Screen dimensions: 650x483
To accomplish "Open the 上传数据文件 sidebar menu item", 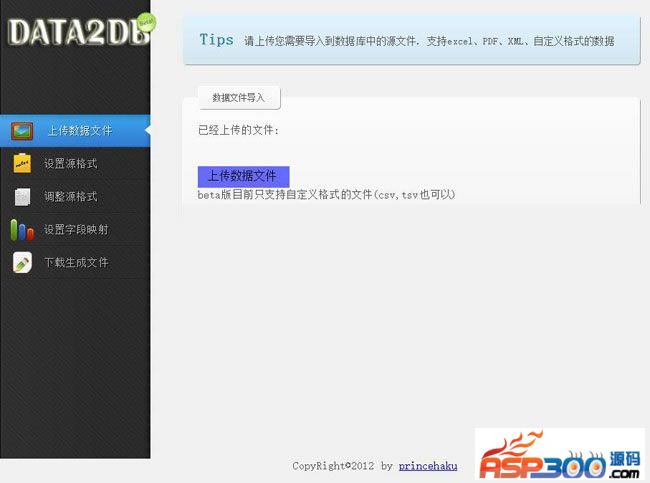I will 75,131.
